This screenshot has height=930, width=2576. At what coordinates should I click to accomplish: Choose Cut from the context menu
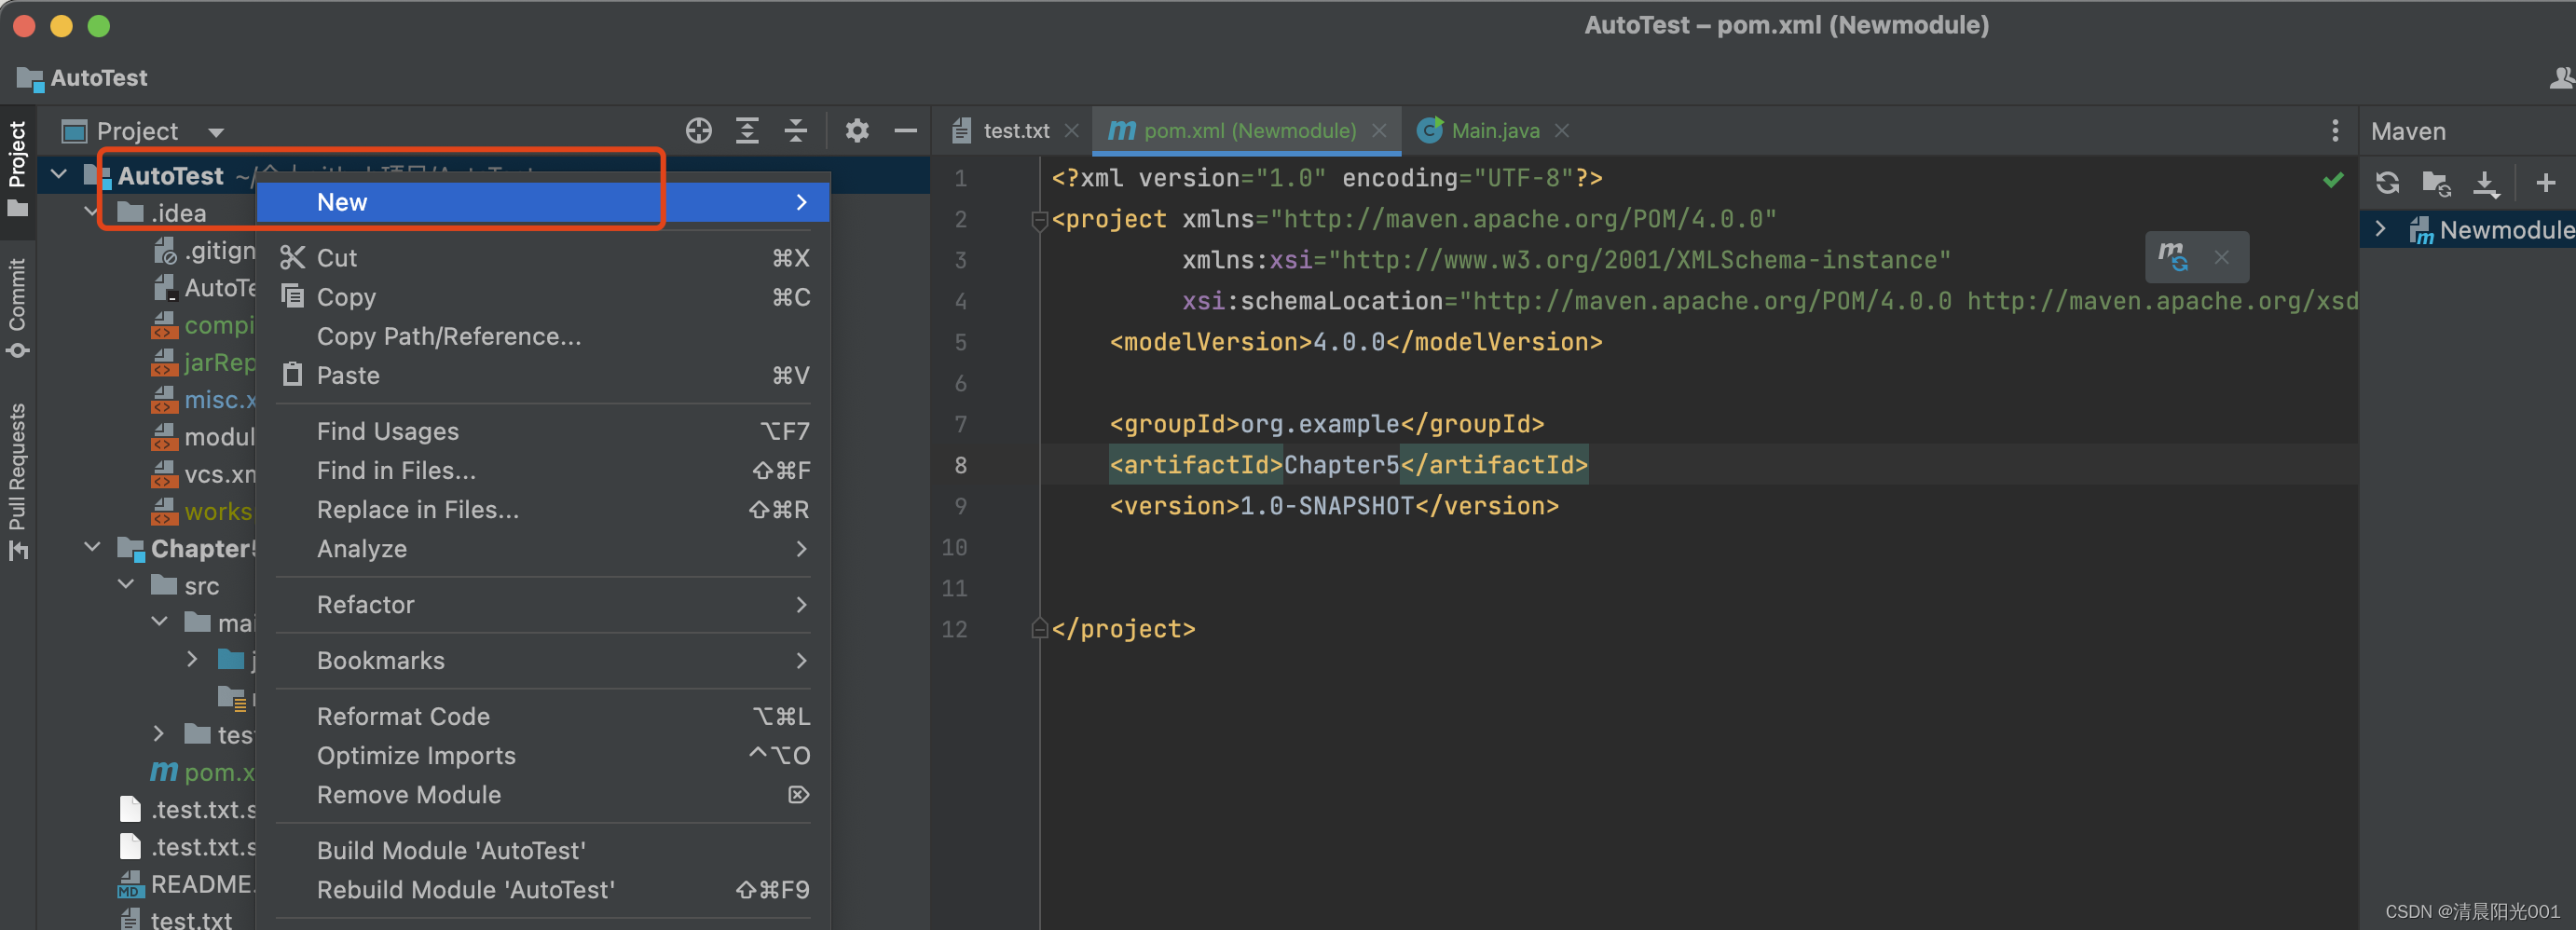[543, 258]
